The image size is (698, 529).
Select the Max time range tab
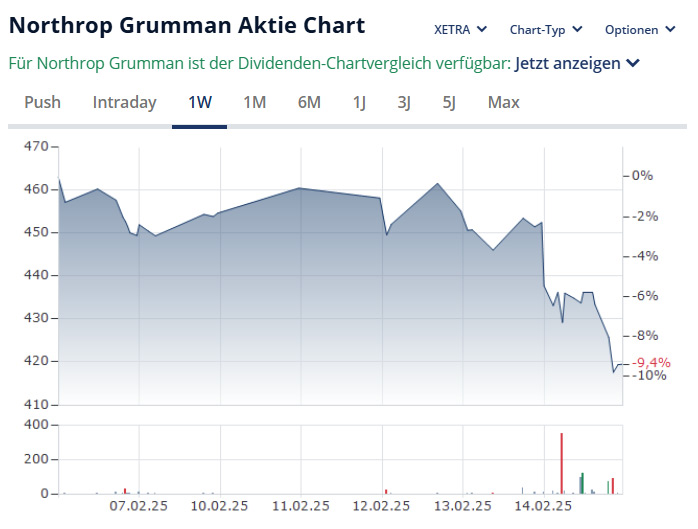[x=504, y=102]
